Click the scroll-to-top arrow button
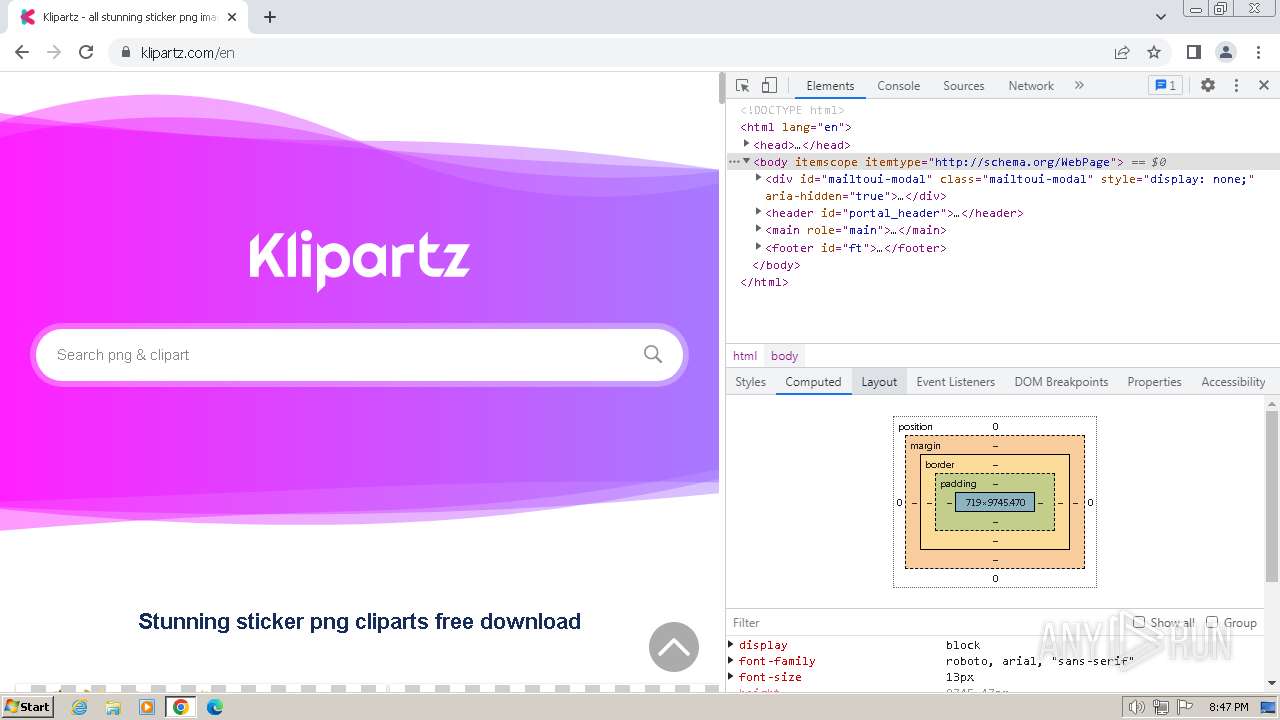This screenshot has width=1280, height=720. coord(674,647)
